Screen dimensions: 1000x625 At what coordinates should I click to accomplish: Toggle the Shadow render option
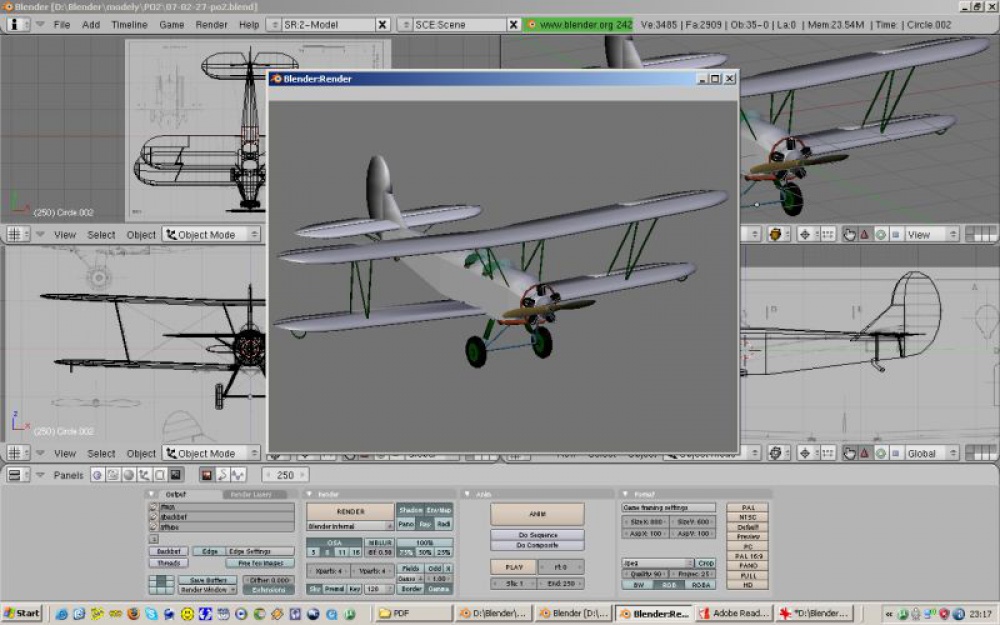[411, 510]
